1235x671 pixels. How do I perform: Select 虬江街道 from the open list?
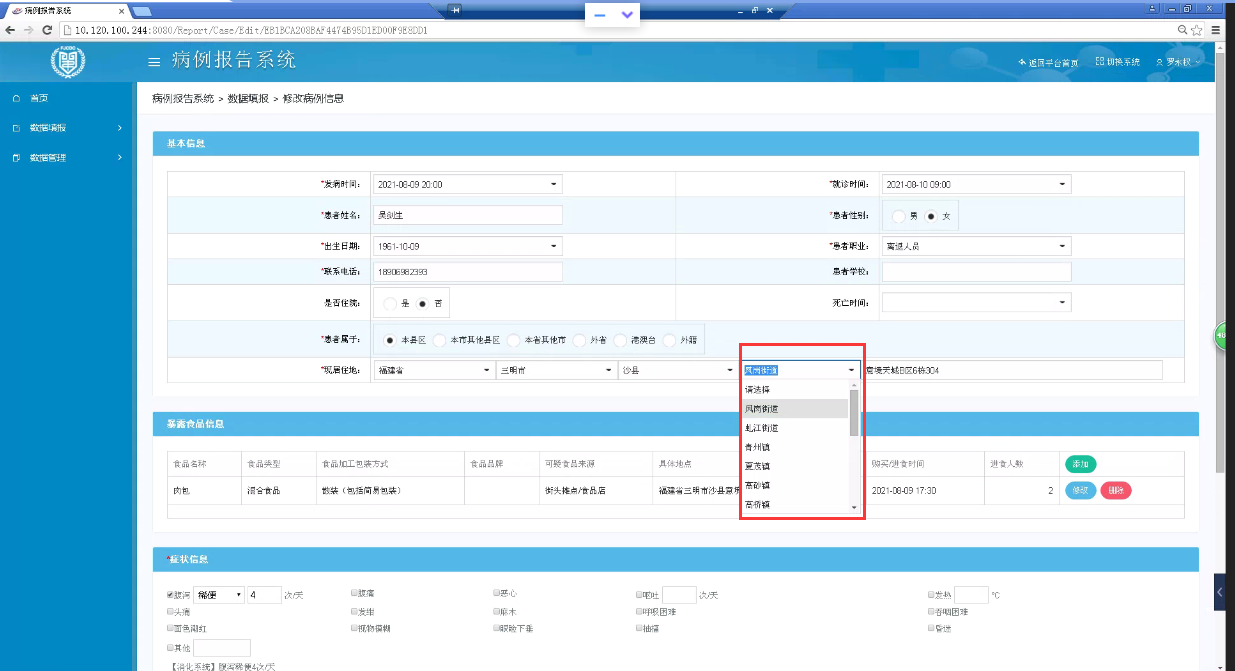click(796, 427)
